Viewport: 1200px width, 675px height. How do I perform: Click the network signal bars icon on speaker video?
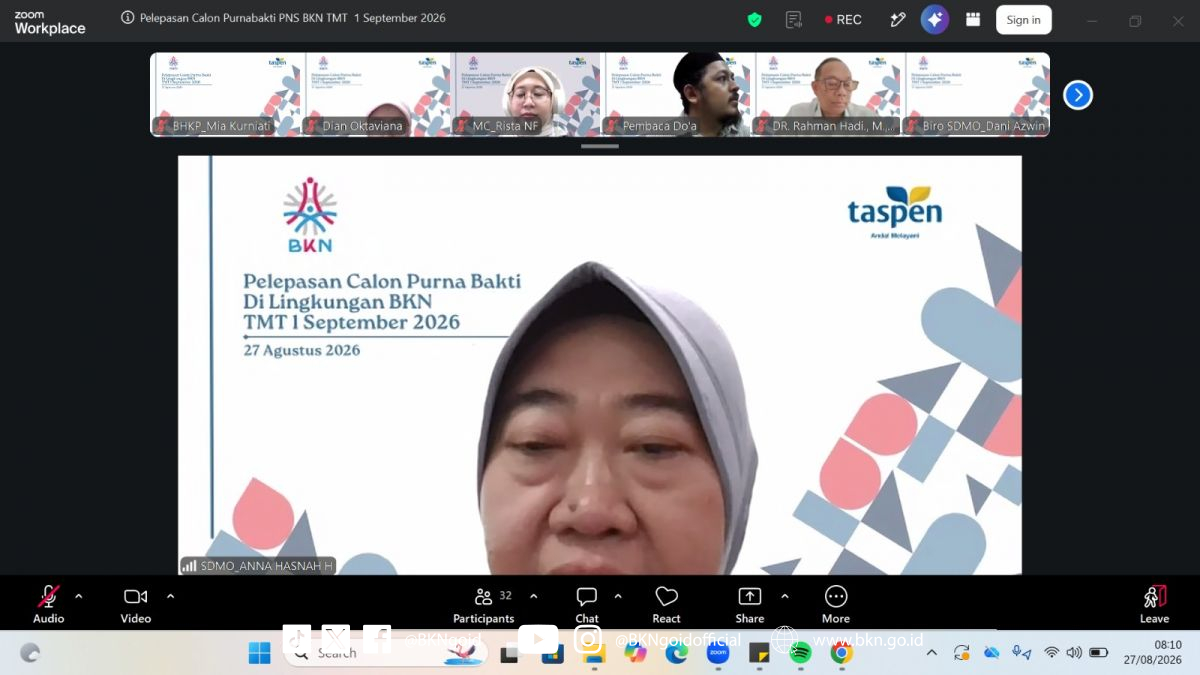[189, 566]
